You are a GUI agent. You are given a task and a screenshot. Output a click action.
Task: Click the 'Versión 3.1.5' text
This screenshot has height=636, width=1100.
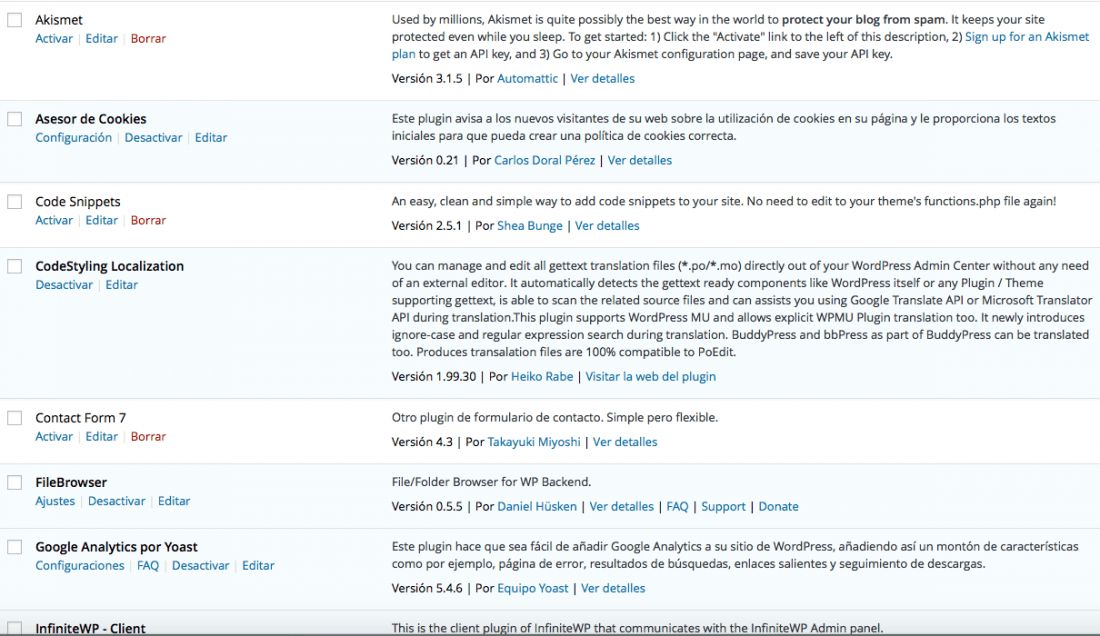[427, 79]
